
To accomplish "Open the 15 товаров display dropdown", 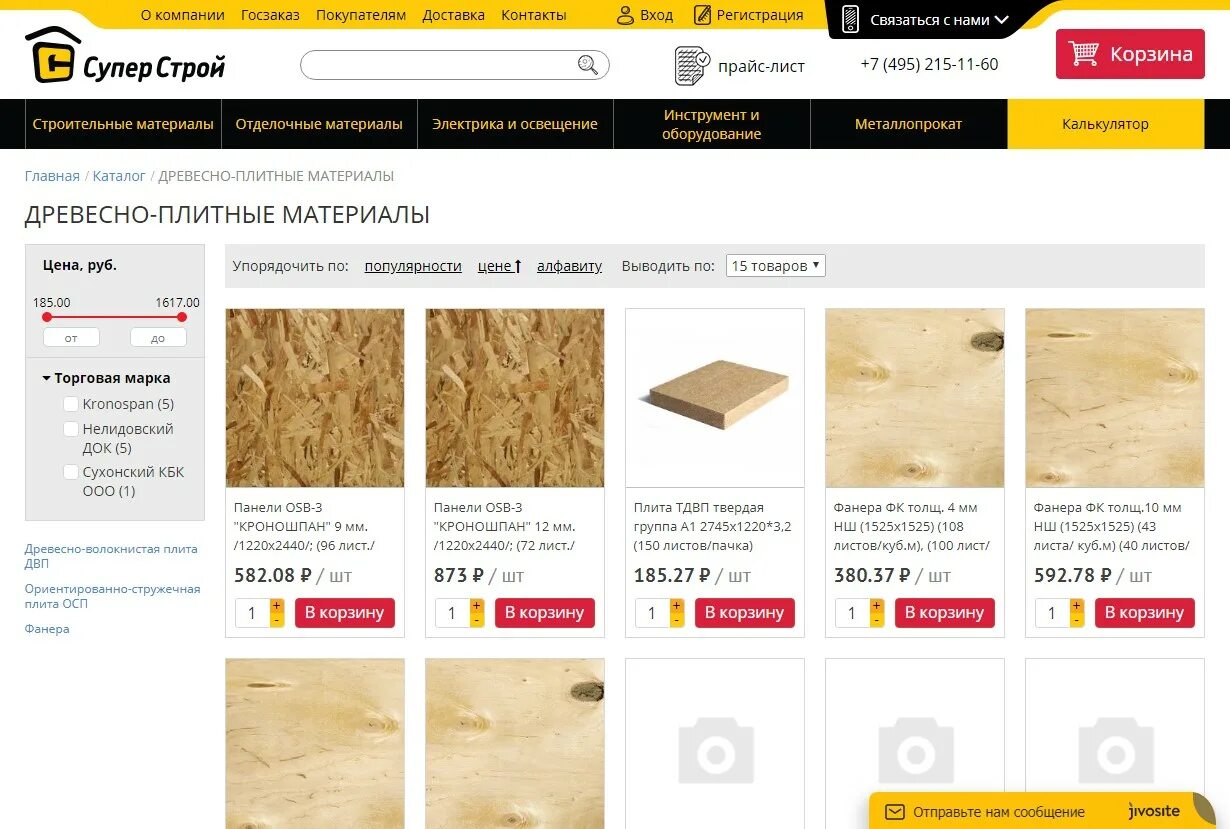I will 775,266.
